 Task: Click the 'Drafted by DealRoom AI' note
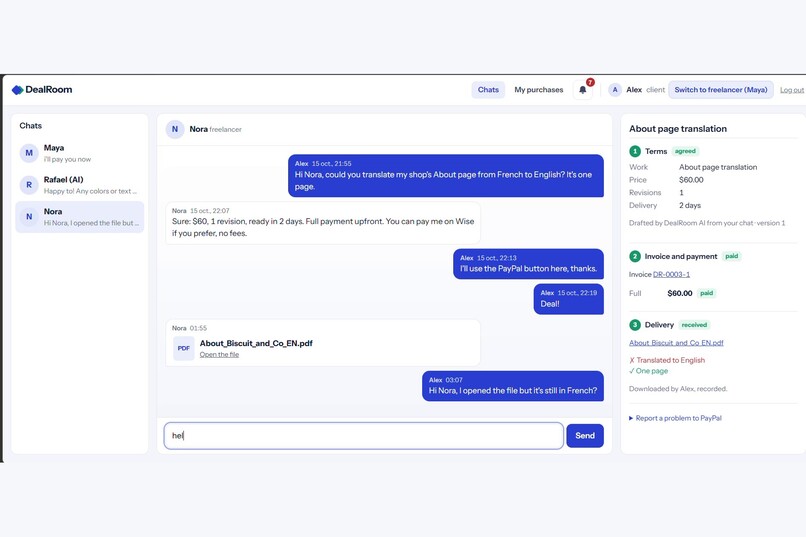pos(707,223)
